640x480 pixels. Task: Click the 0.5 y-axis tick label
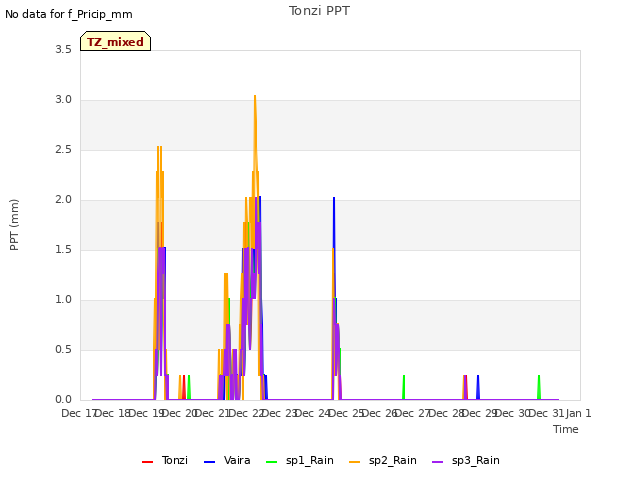pos(63,350)
